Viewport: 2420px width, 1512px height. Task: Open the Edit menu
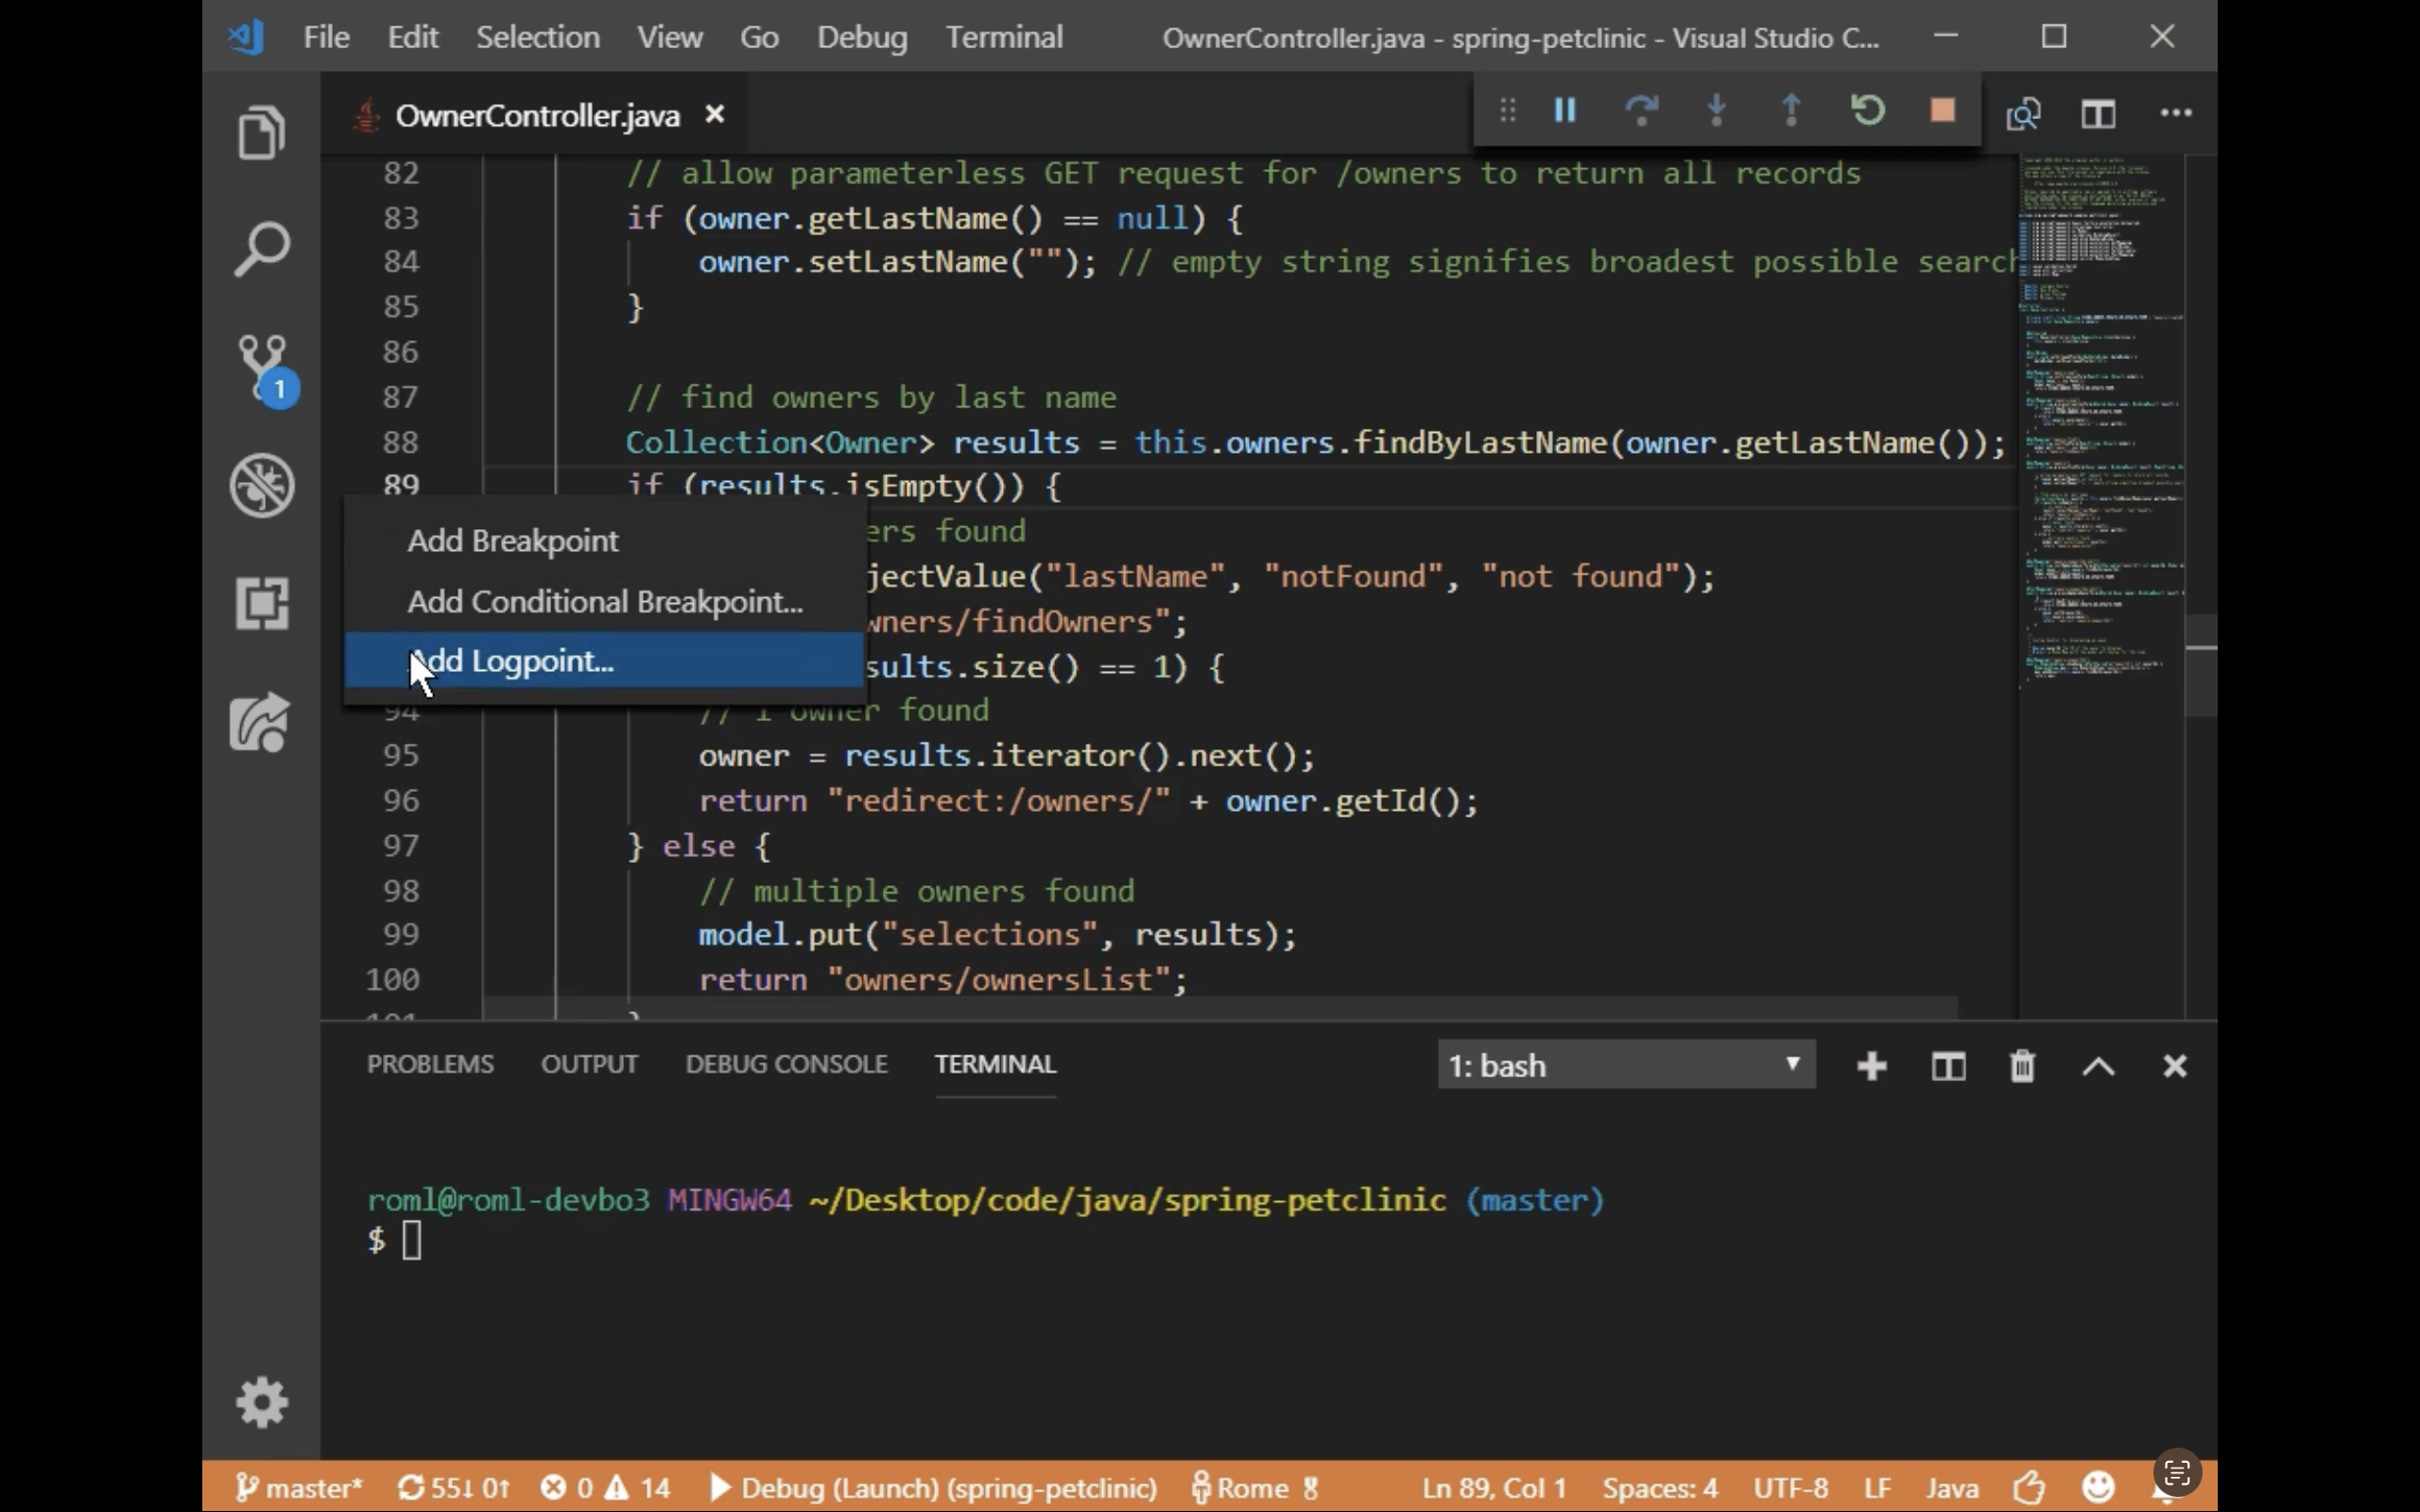(x=413, y=37)
